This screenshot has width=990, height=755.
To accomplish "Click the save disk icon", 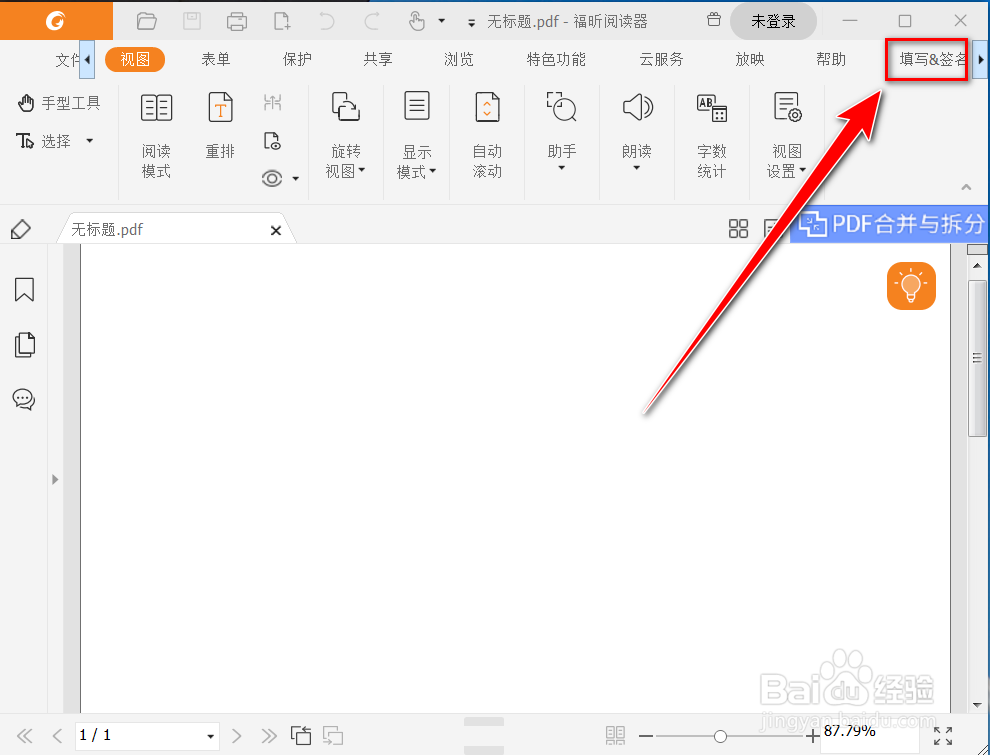I will [192, 21].
